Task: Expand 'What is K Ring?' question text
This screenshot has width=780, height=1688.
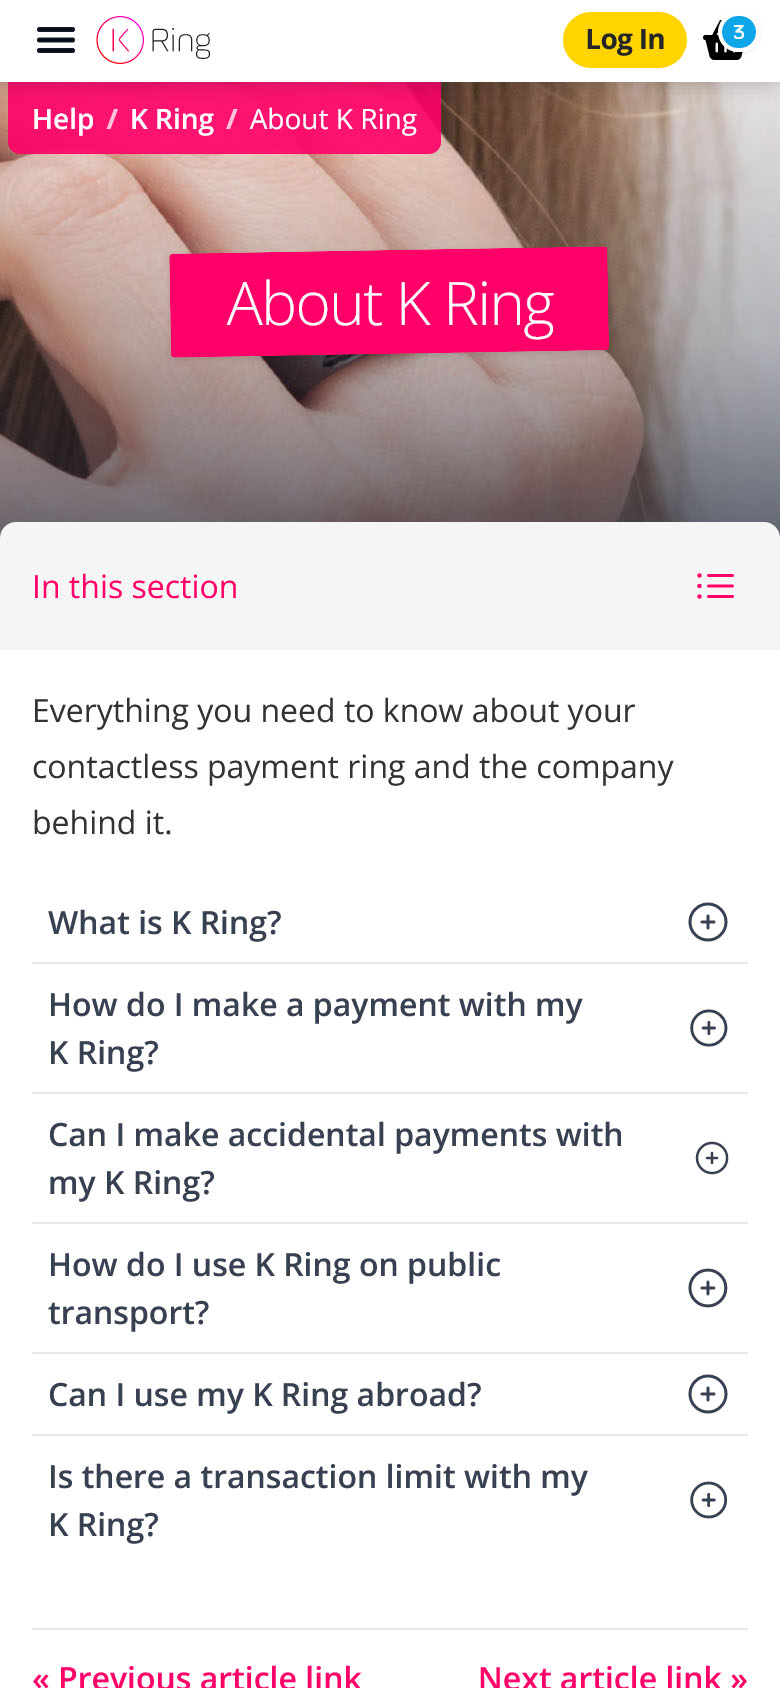Action: point(165,922)
